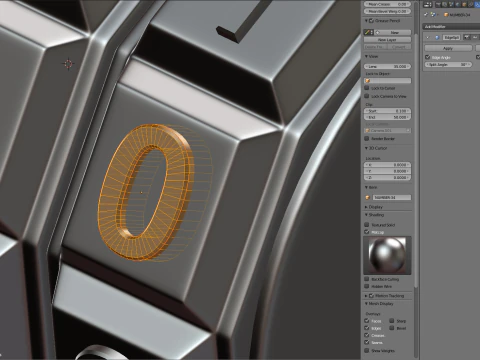Click the Edge Split modifier name field

coord(452,37)
